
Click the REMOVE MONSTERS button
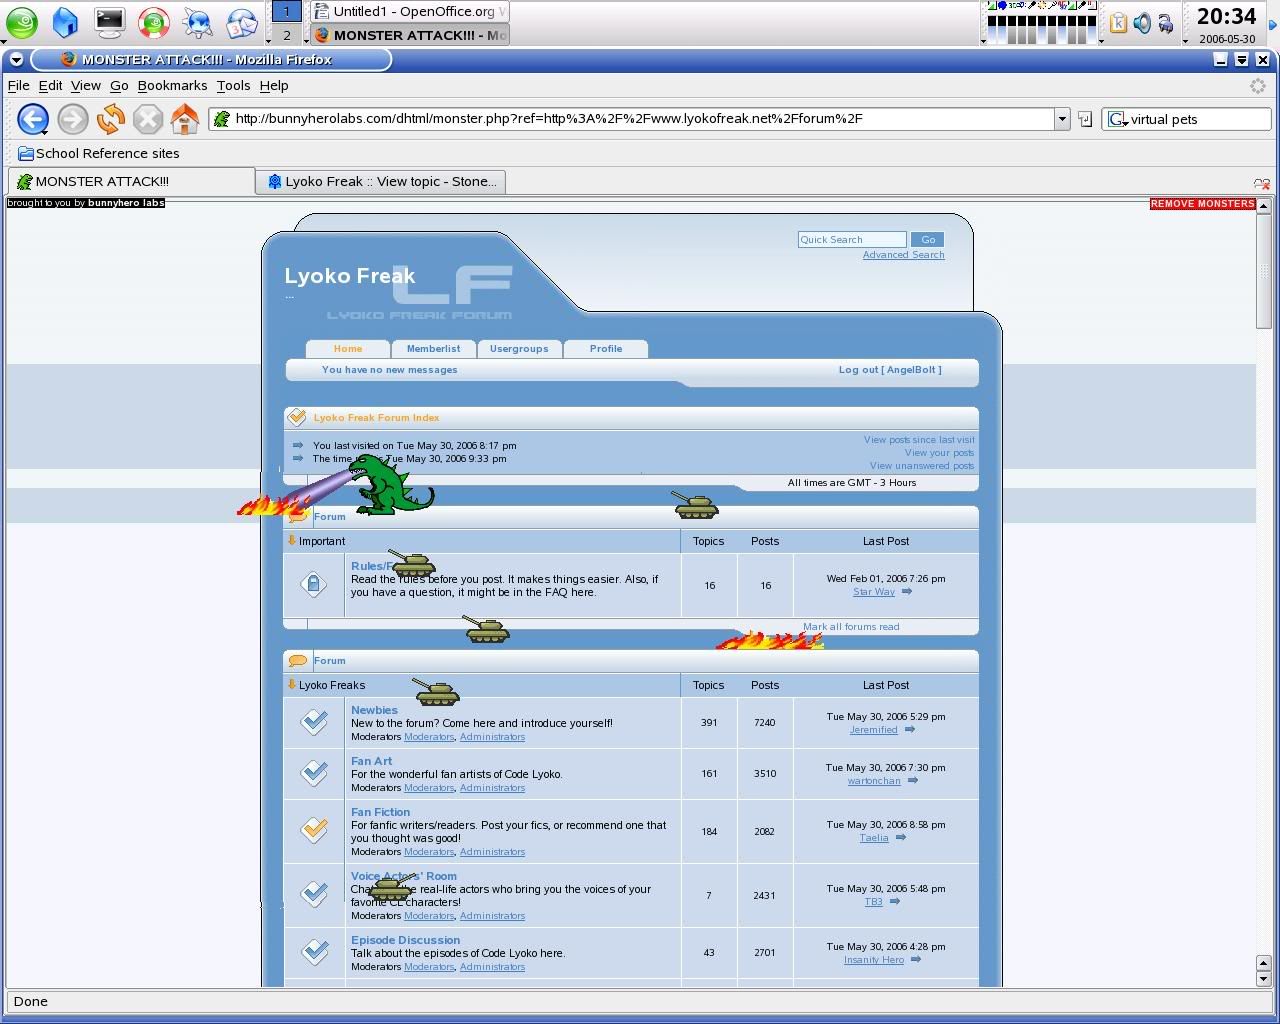[x=1202, y=203]
